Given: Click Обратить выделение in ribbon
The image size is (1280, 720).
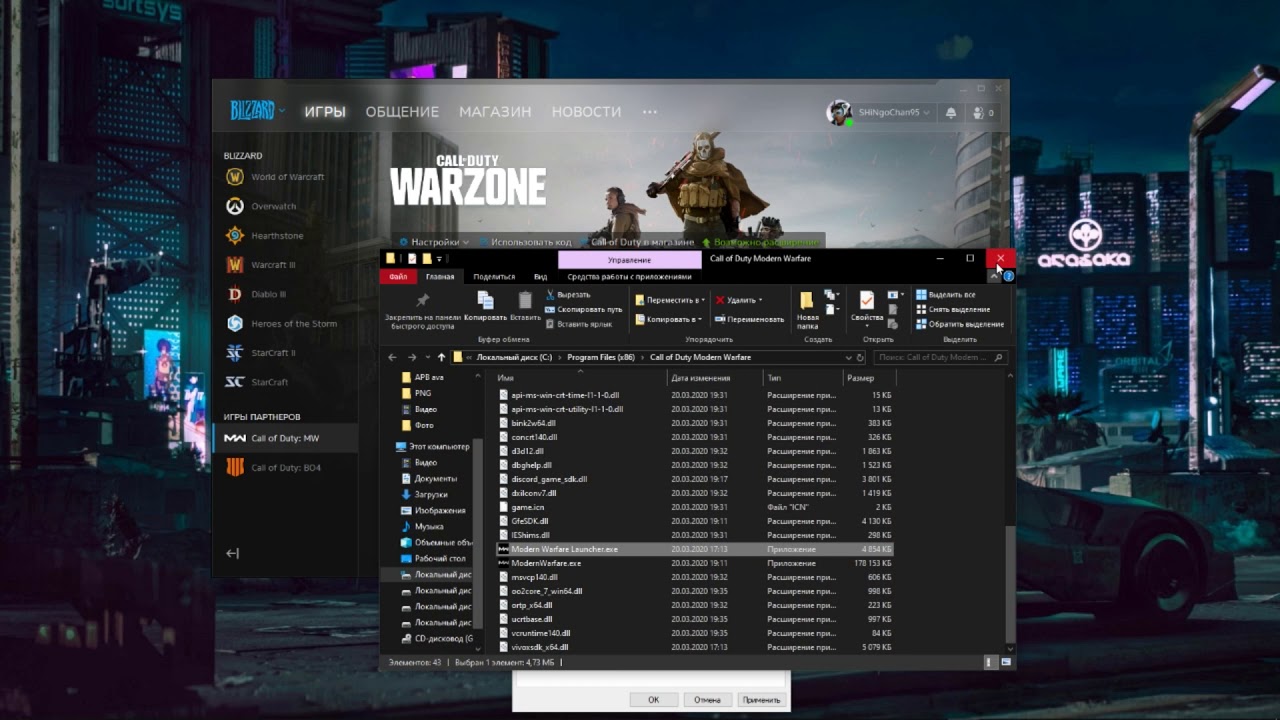Looking at the screenshot, I should pos(960,324).
